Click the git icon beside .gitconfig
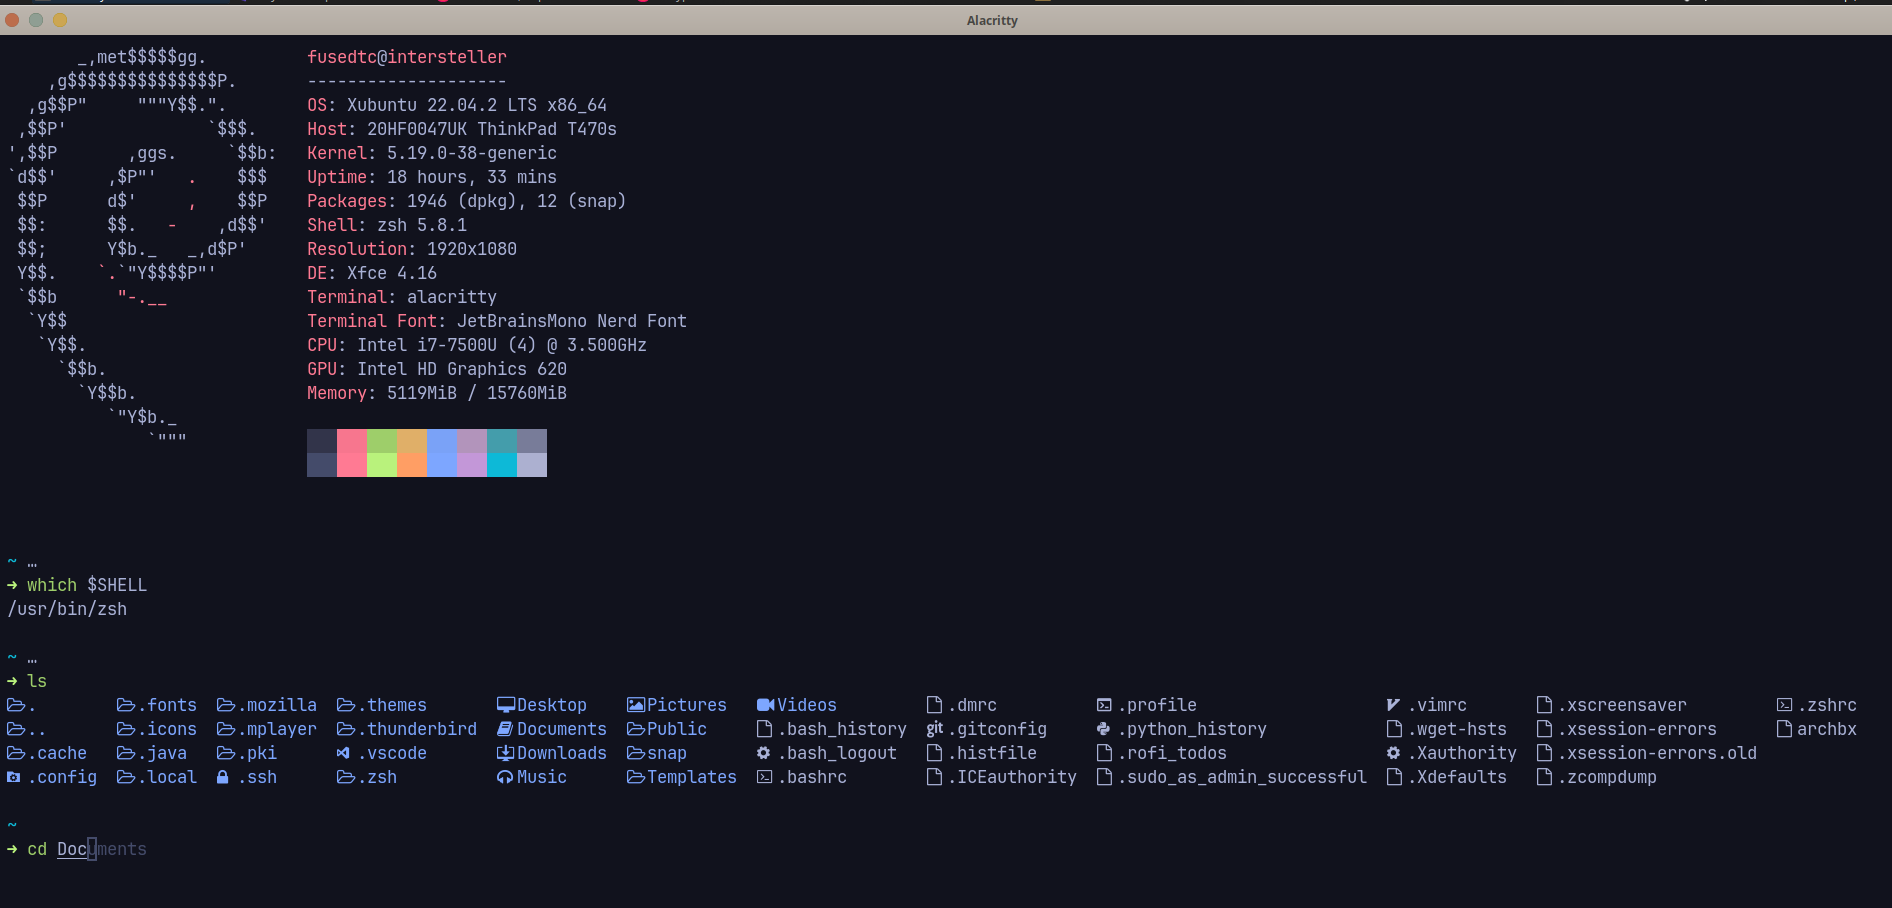Image resolution: width=1892 pixels, height=908 pixels. pos(935,729)
